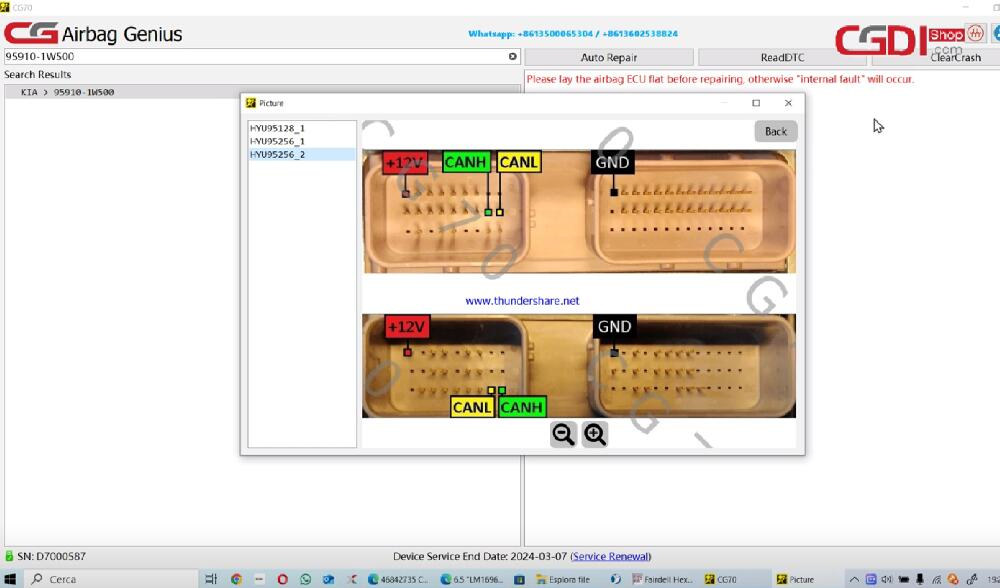Launch Google Chrome from taskbar
This screenshot has height=588, width=1000.
pos(237,579)
